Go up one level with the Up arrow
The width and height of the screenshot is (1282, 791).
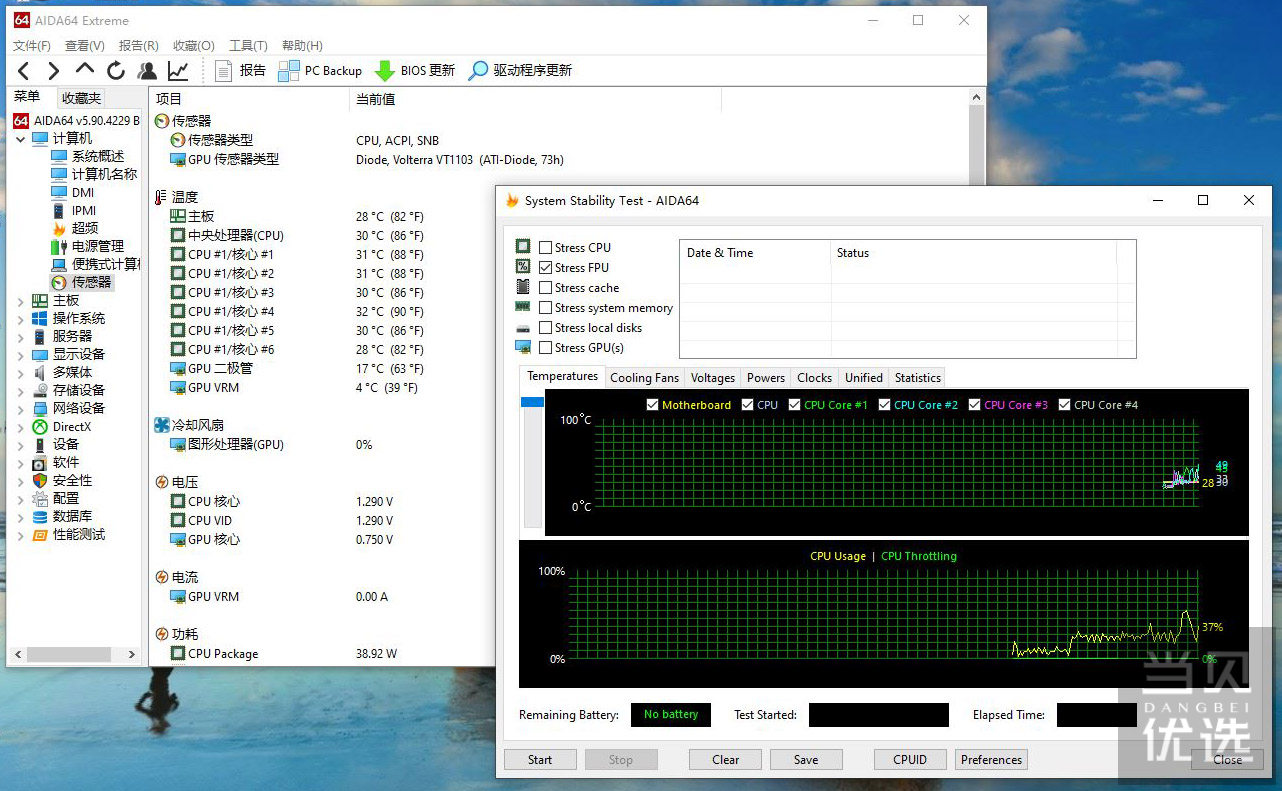click(x=85, y=70)
